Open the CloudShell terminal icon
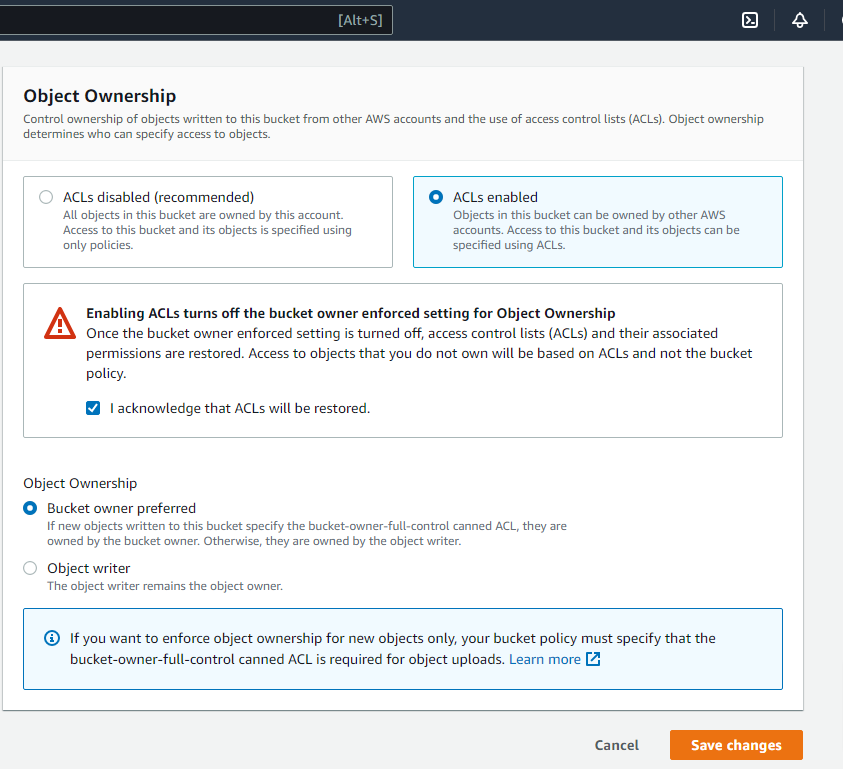The image size is (843, 769). (x=750, y=20)
